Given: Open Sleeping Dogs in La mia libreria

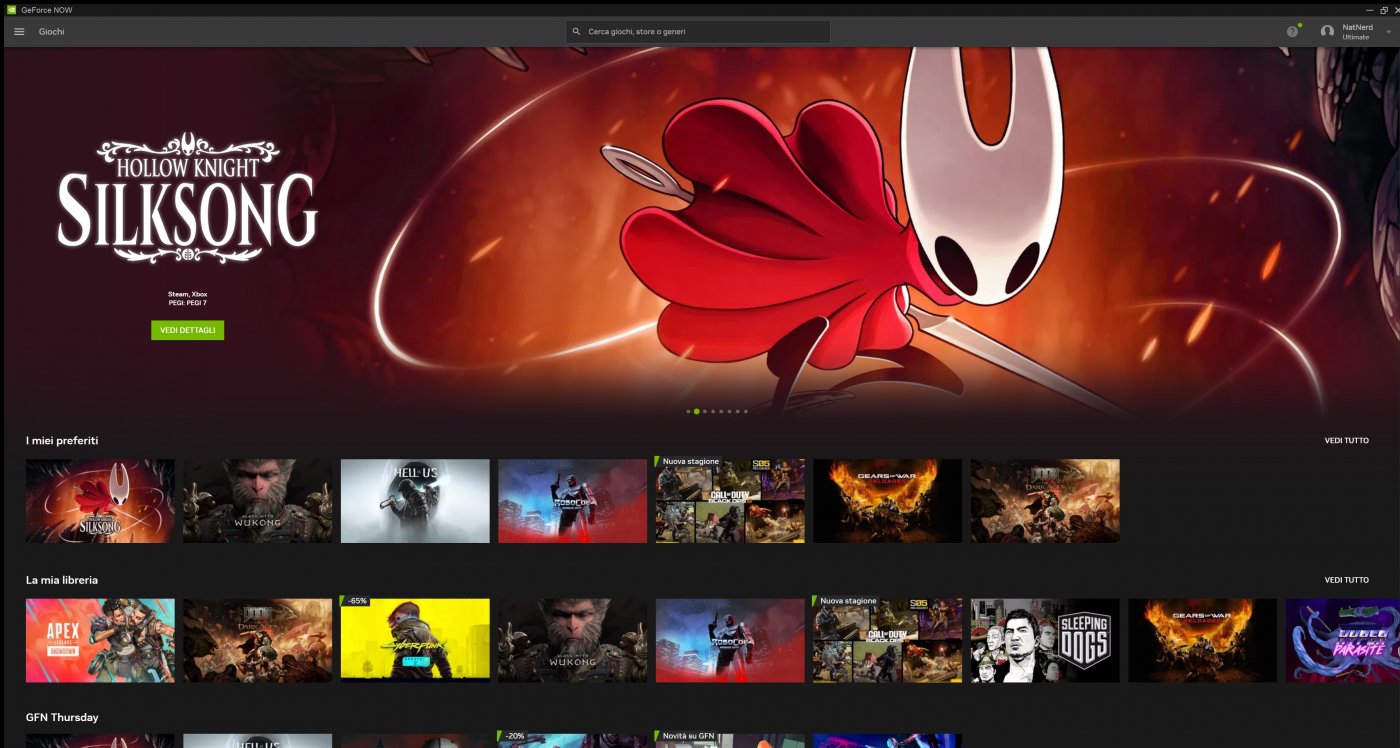Looking at the screenshot, I should coord(1045,641).
